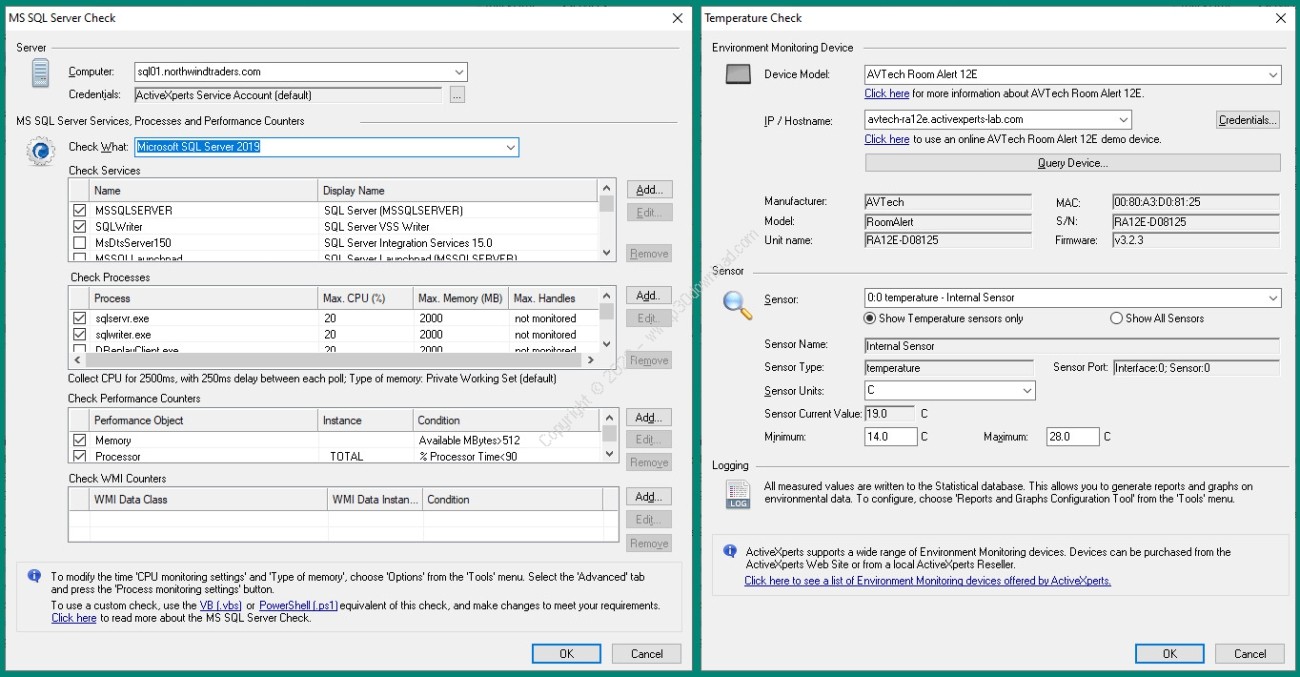Click the 'SQL Server VSS Writer' cell
Viewport: 1300px width, 677px height.
pyautogui.click(x=377, y=227)
